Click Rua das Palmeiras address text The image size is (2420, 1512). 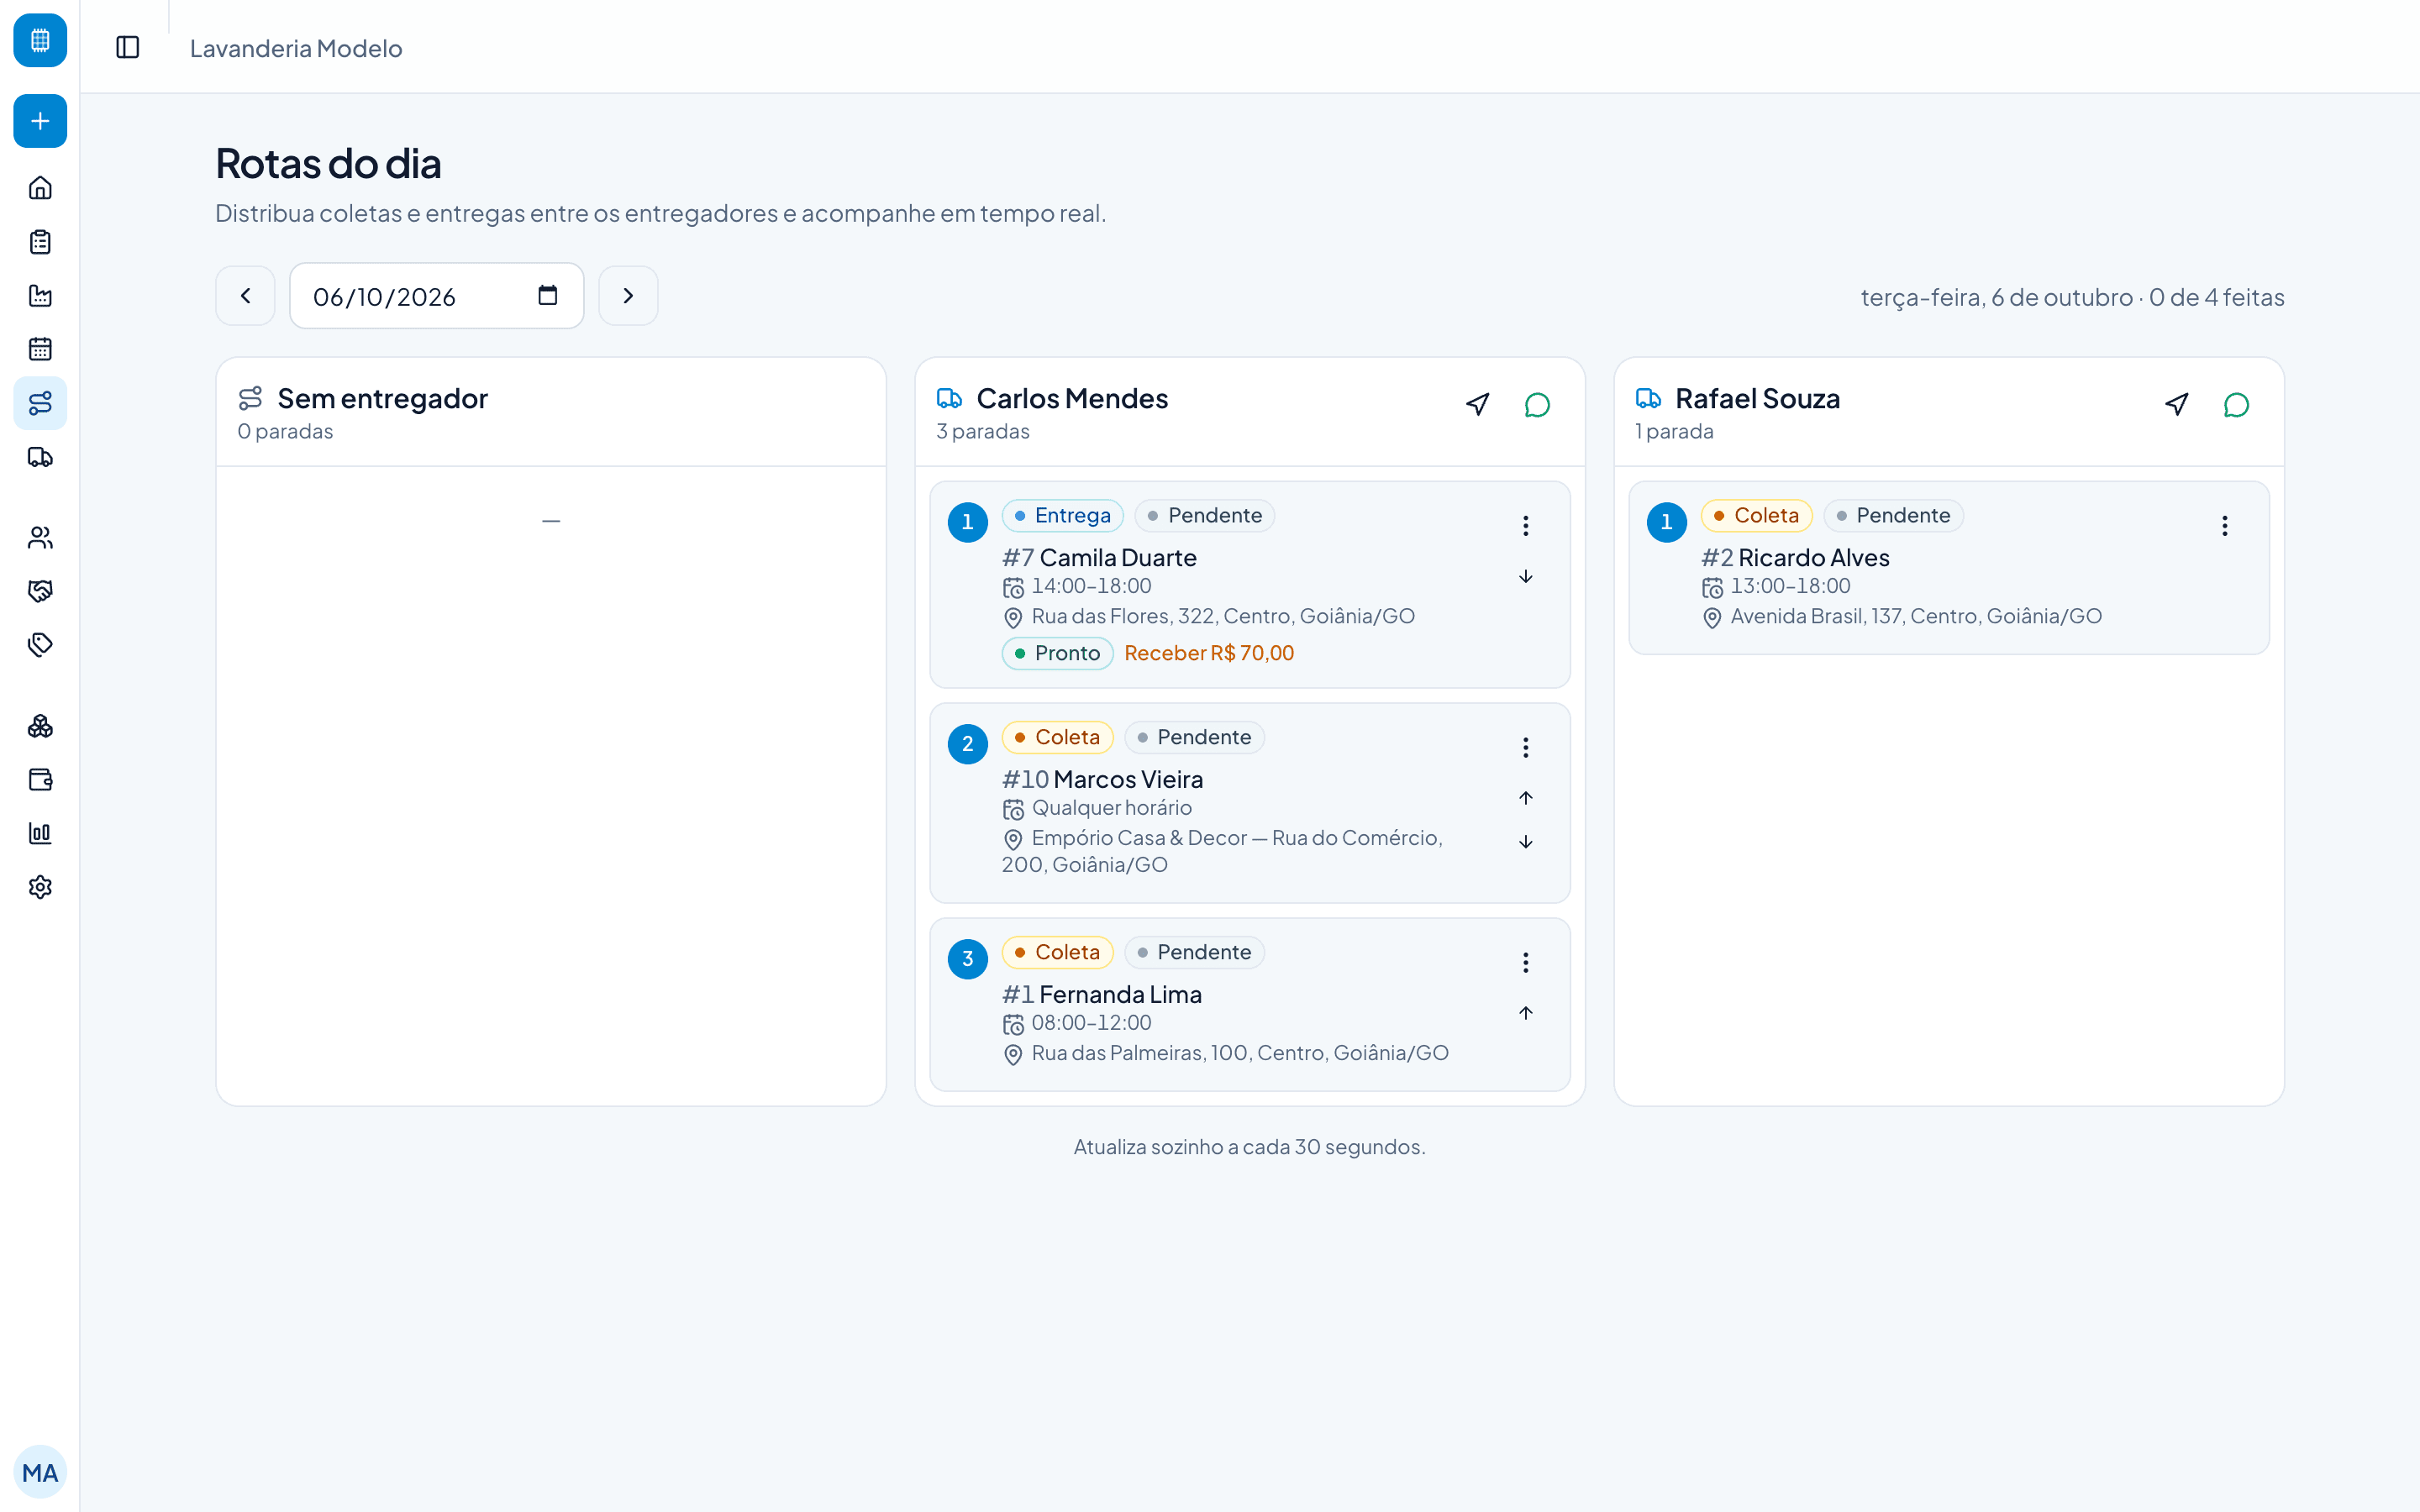click(1240, 1053)
